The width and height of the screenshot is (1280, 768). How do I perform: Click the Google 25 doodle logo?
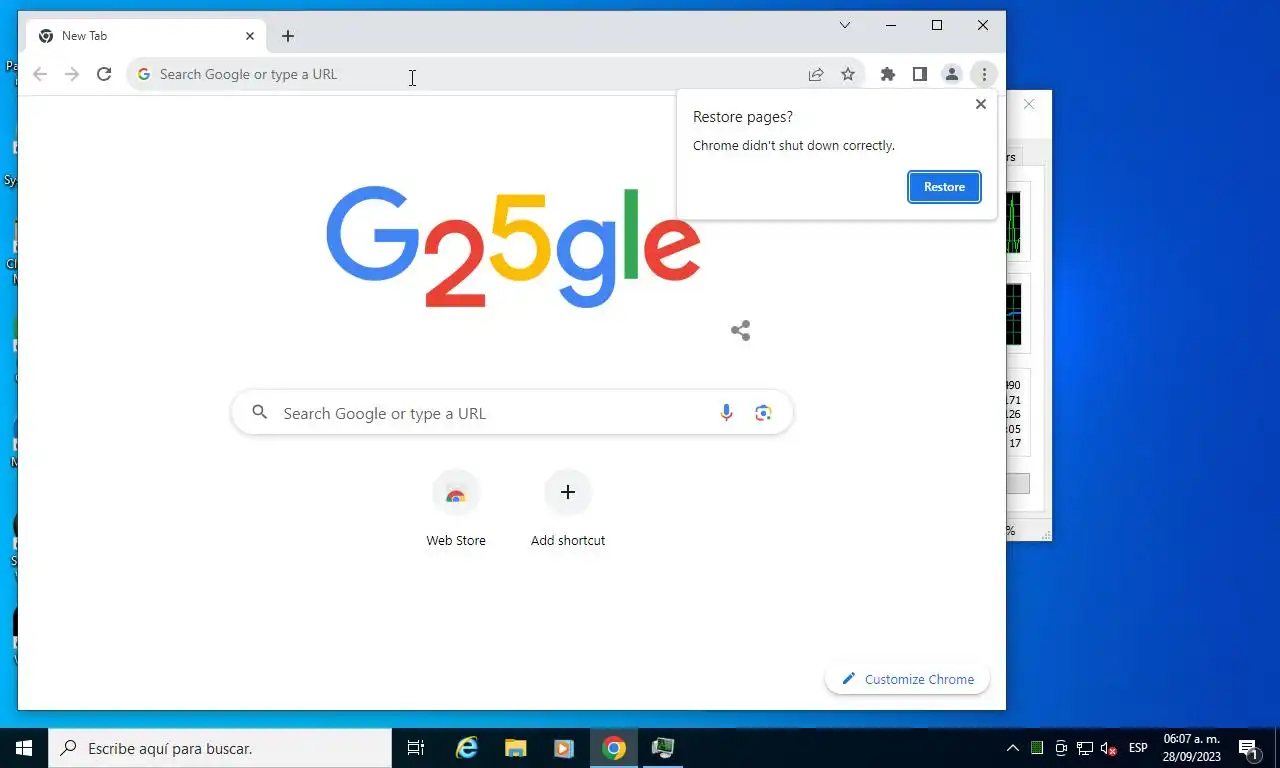click(x=512, y=247)
